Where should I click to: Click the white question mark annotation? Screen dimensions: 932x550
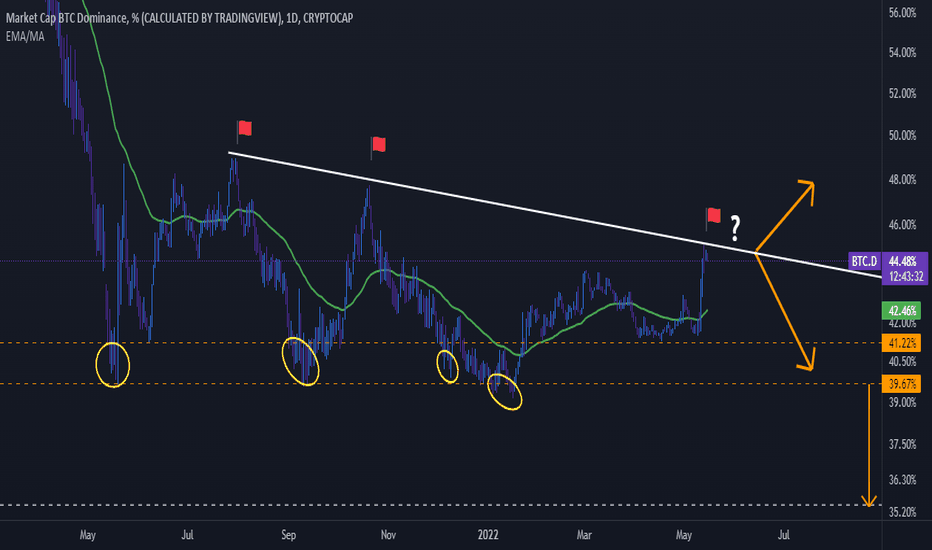(x=735, y=228)
